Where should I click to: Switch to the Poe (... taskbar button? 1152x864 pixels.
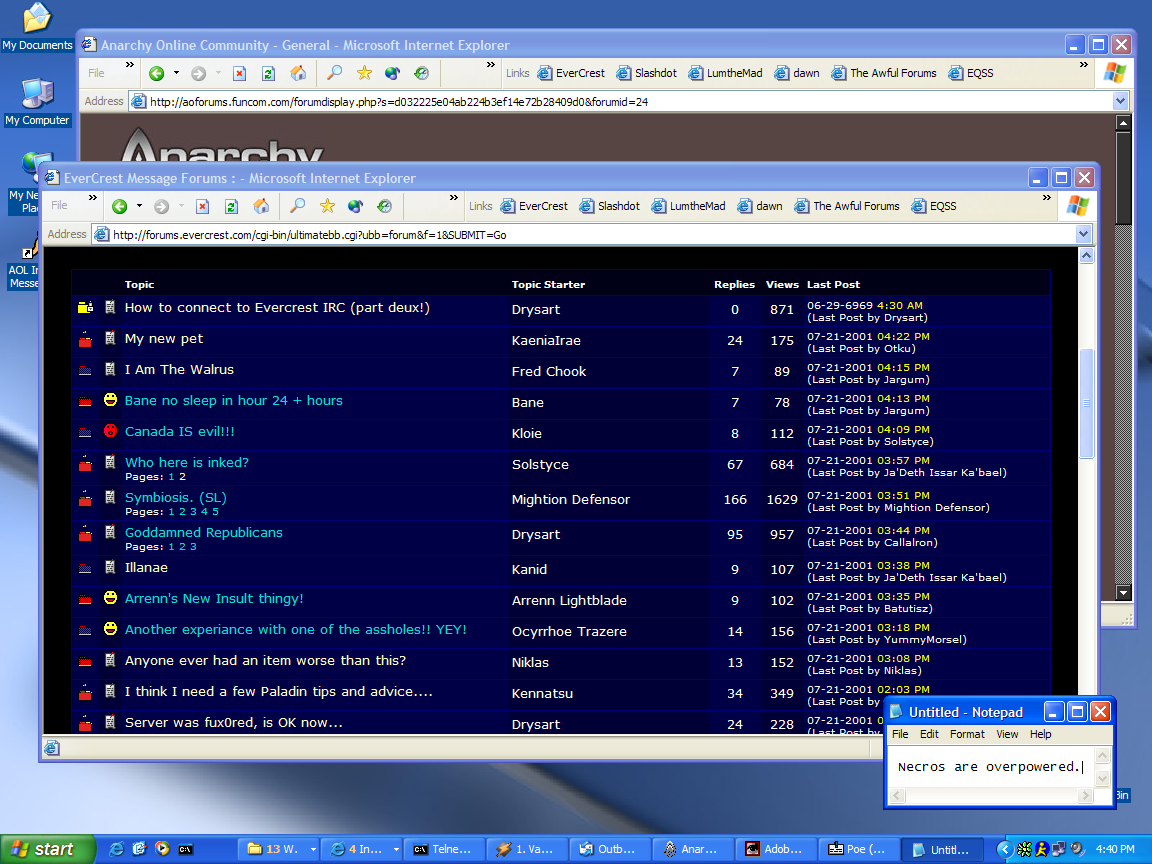tap(858, 849)
